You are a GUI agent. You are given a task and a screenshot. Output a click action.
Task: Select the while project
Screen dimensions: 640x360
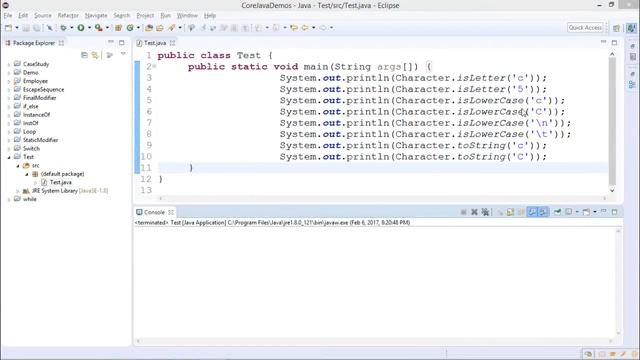[29, 199]
